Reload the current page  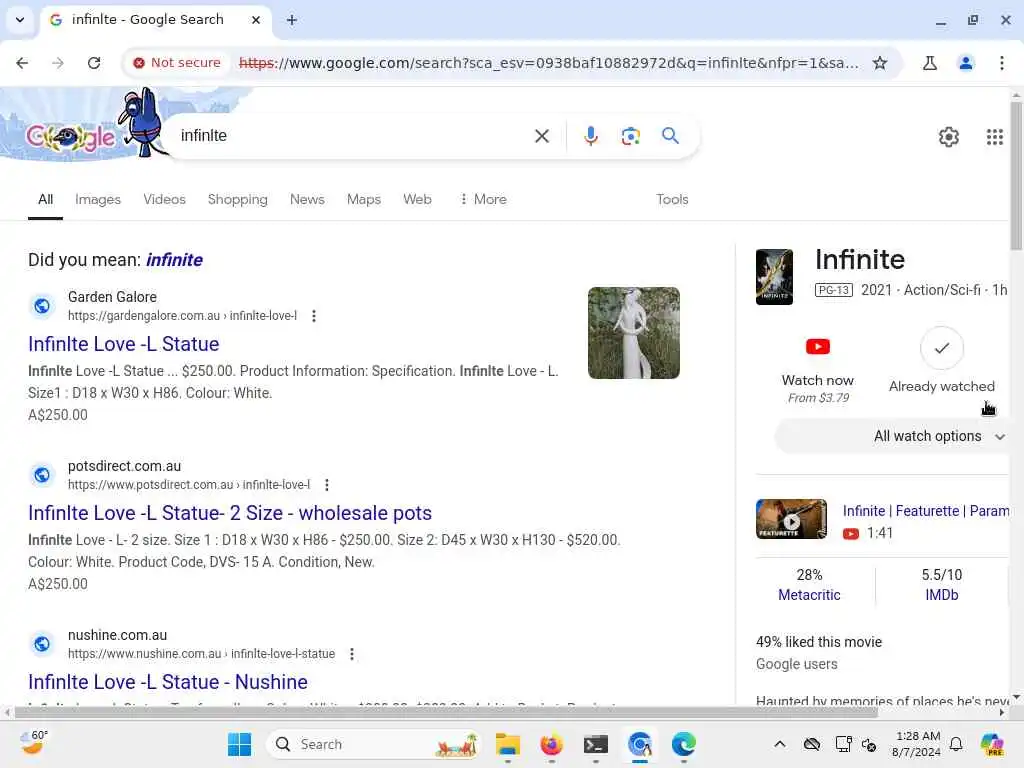tap(94, 63)
